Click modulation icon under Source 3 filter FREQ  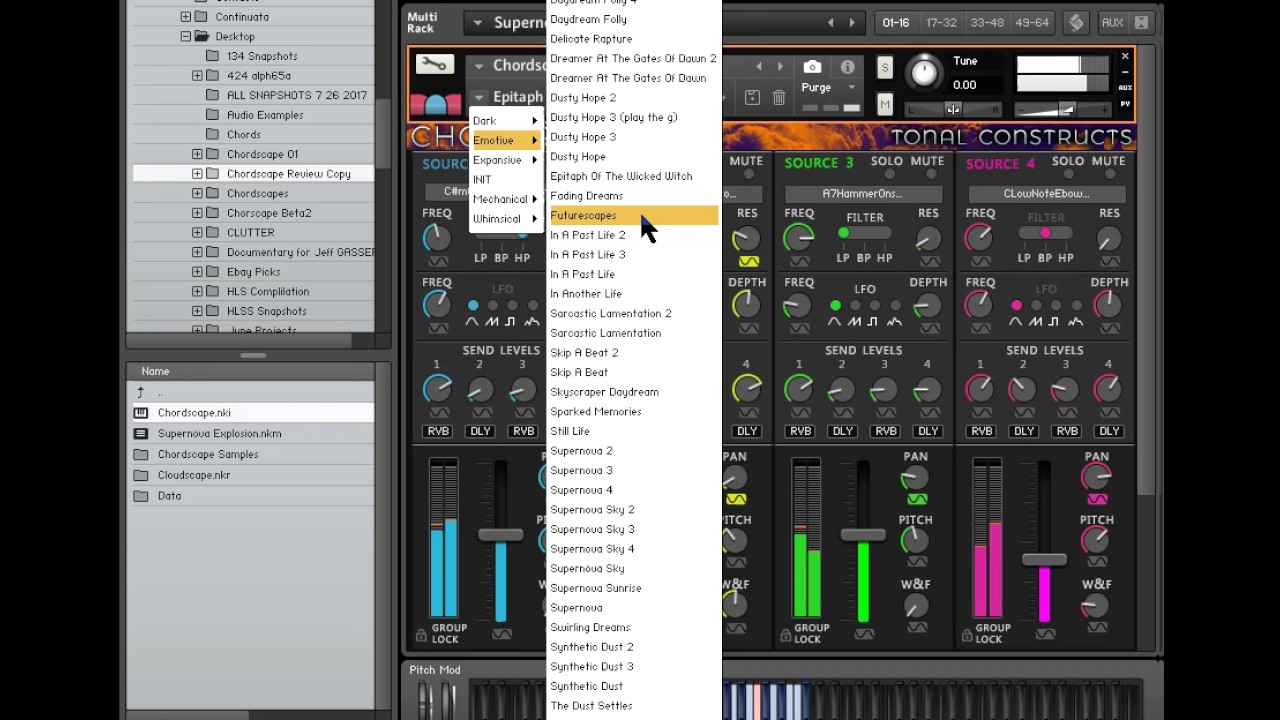(799, 260)
